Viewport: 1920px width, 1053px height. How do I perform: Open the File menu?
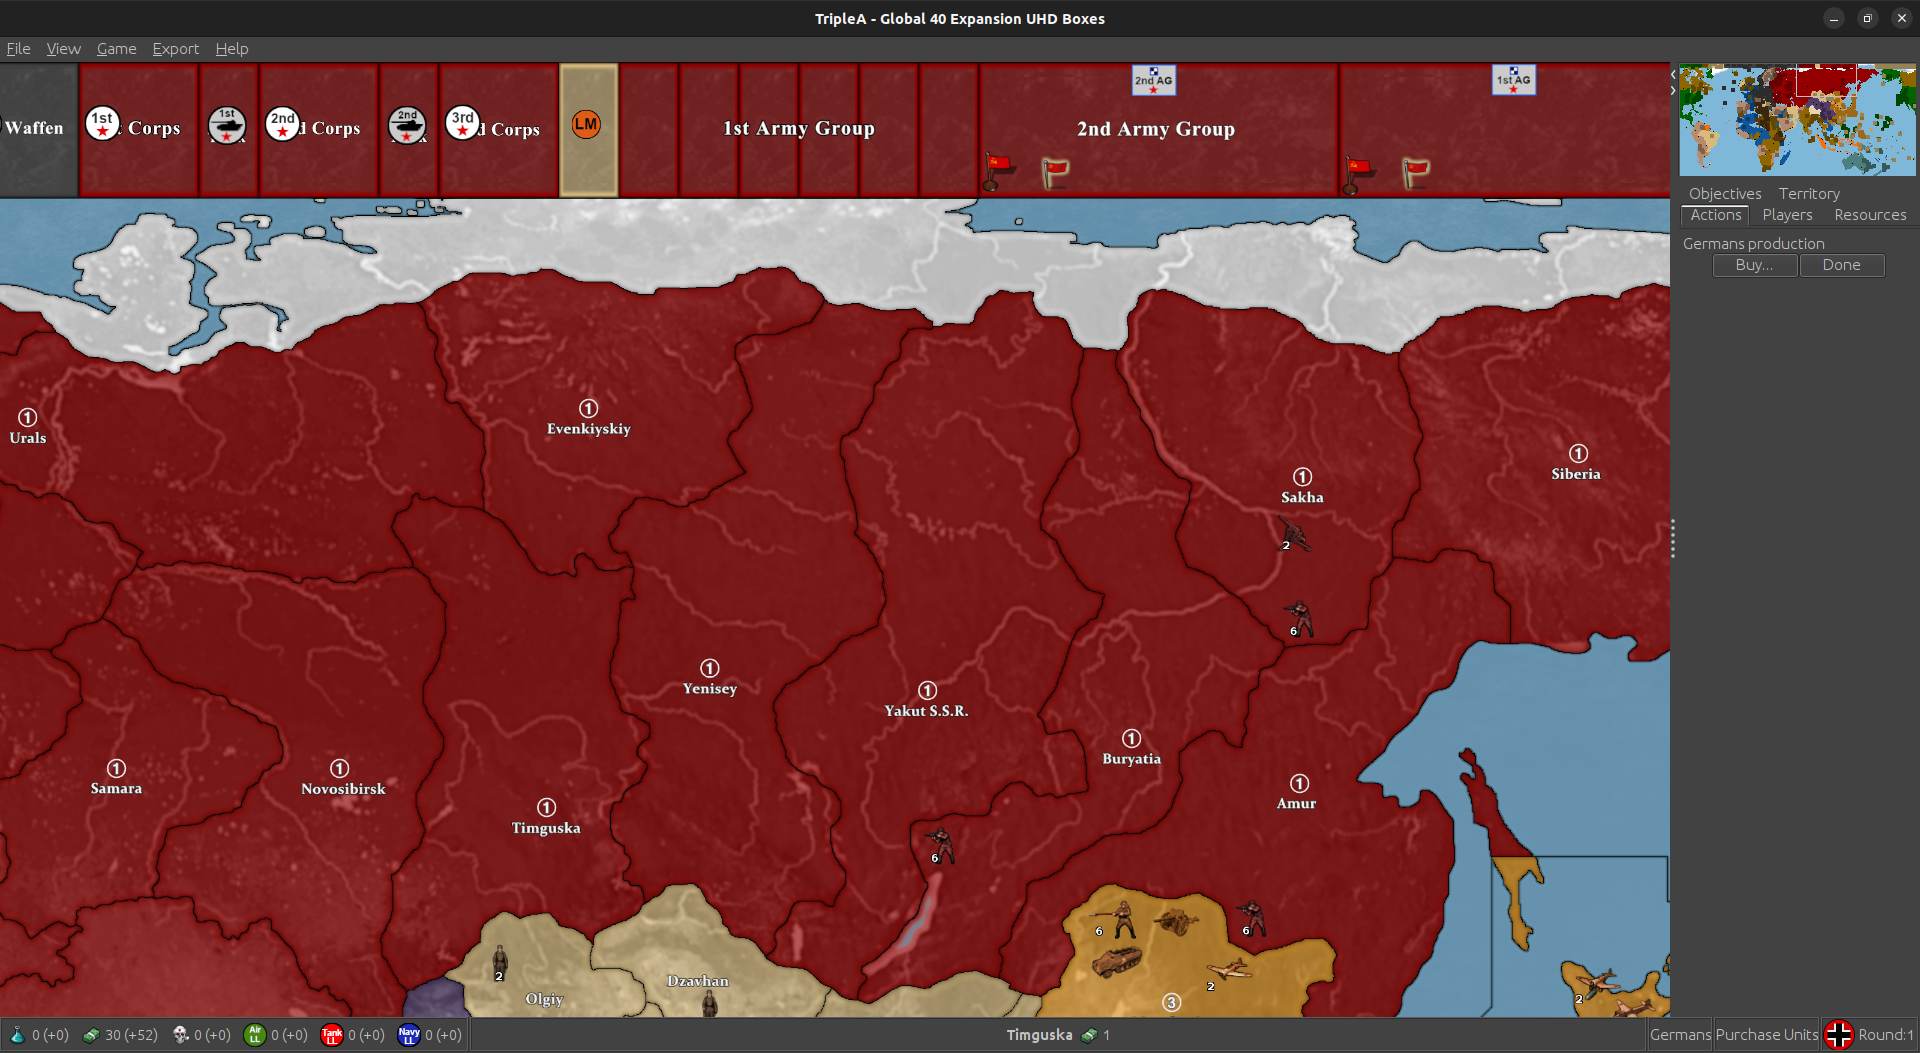pos(18,48)
